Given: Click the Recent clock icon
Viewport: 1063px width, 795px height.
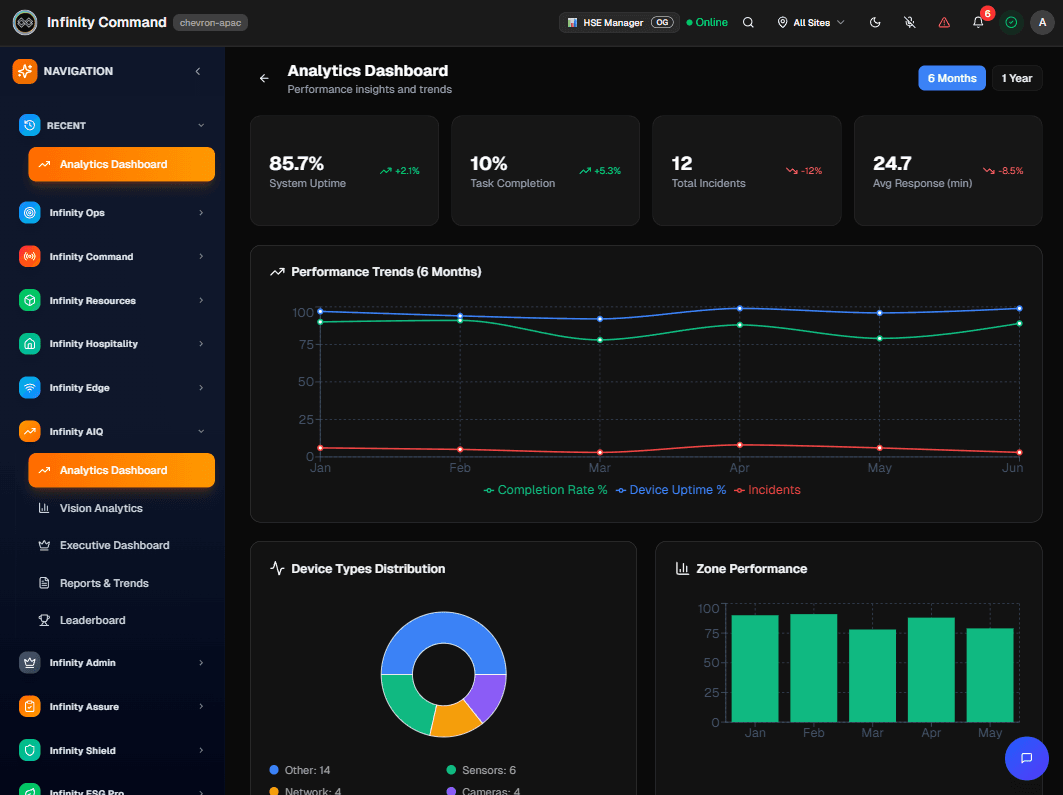Looking at the screenshot, I should pyautogui.click(x=30, y=125).
